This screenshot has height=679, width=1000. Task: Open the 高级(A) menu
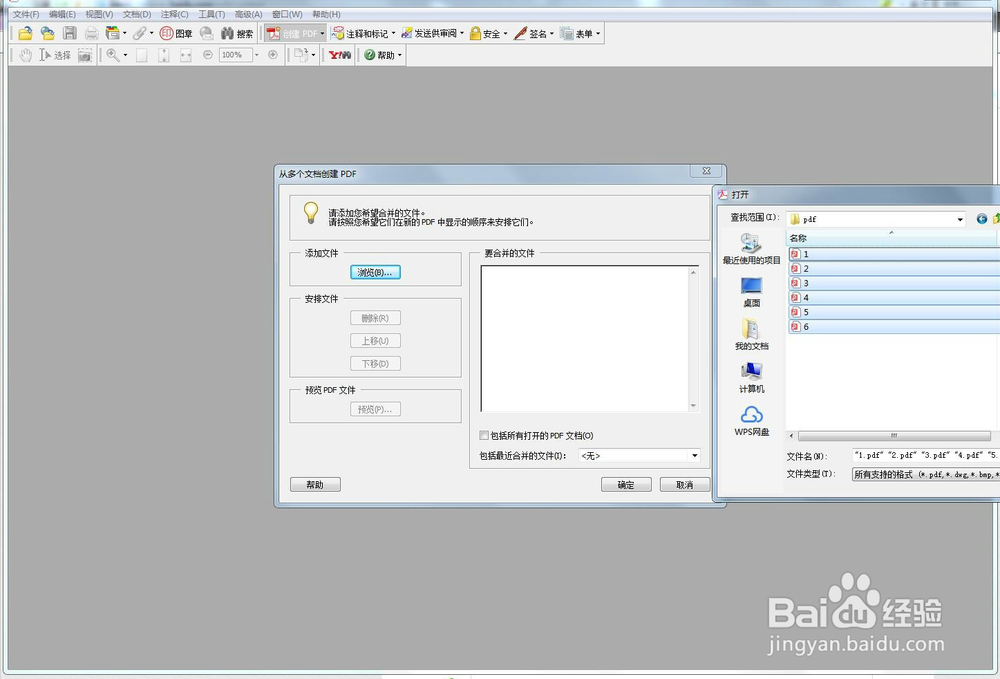point(248,14)
